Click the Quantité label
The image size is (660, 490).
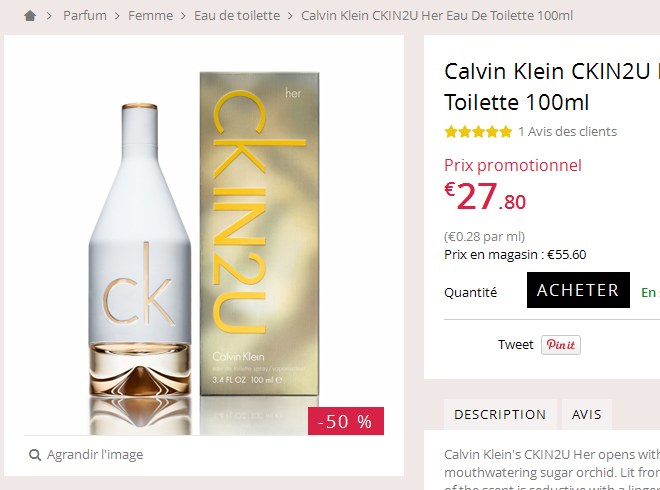click(x=470, y=293)
